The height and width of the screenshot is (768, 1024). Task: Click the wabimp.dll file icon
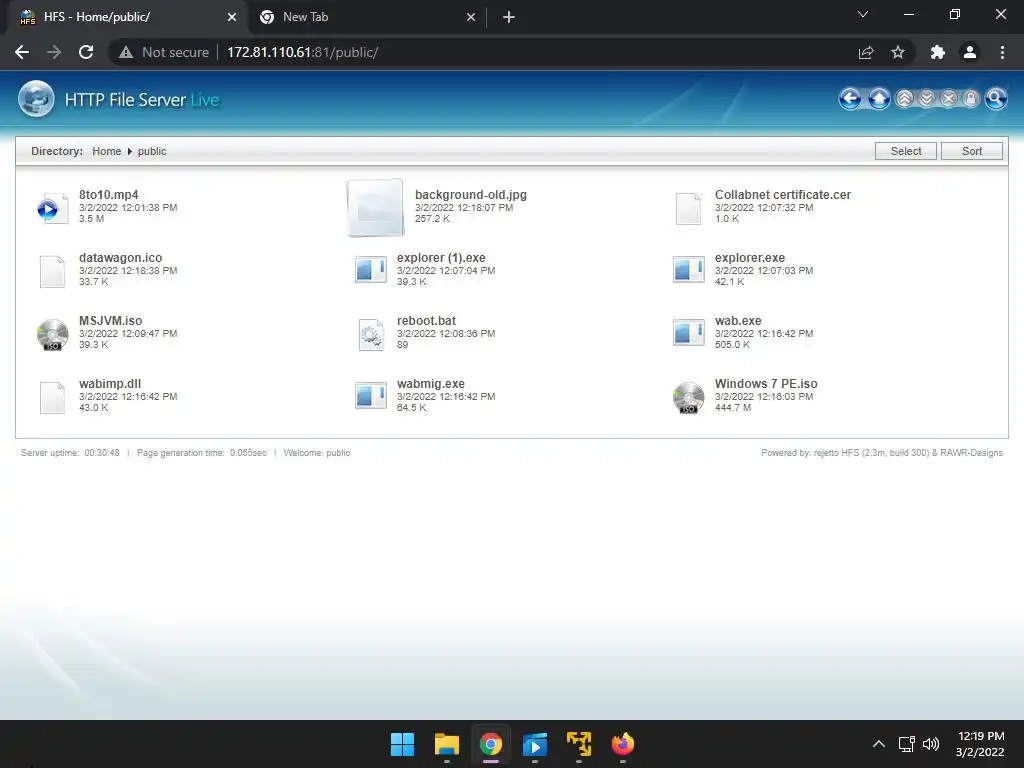click(52, 397)
